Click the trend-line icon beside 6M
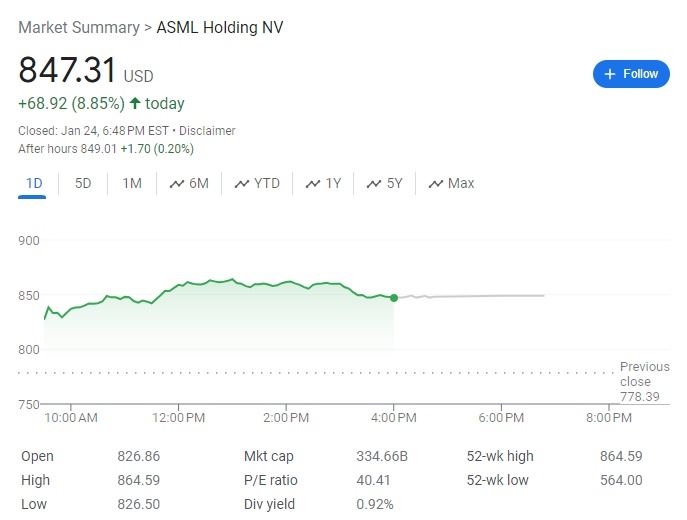Screen dimensions: 687x520 [x=177, y=183]
